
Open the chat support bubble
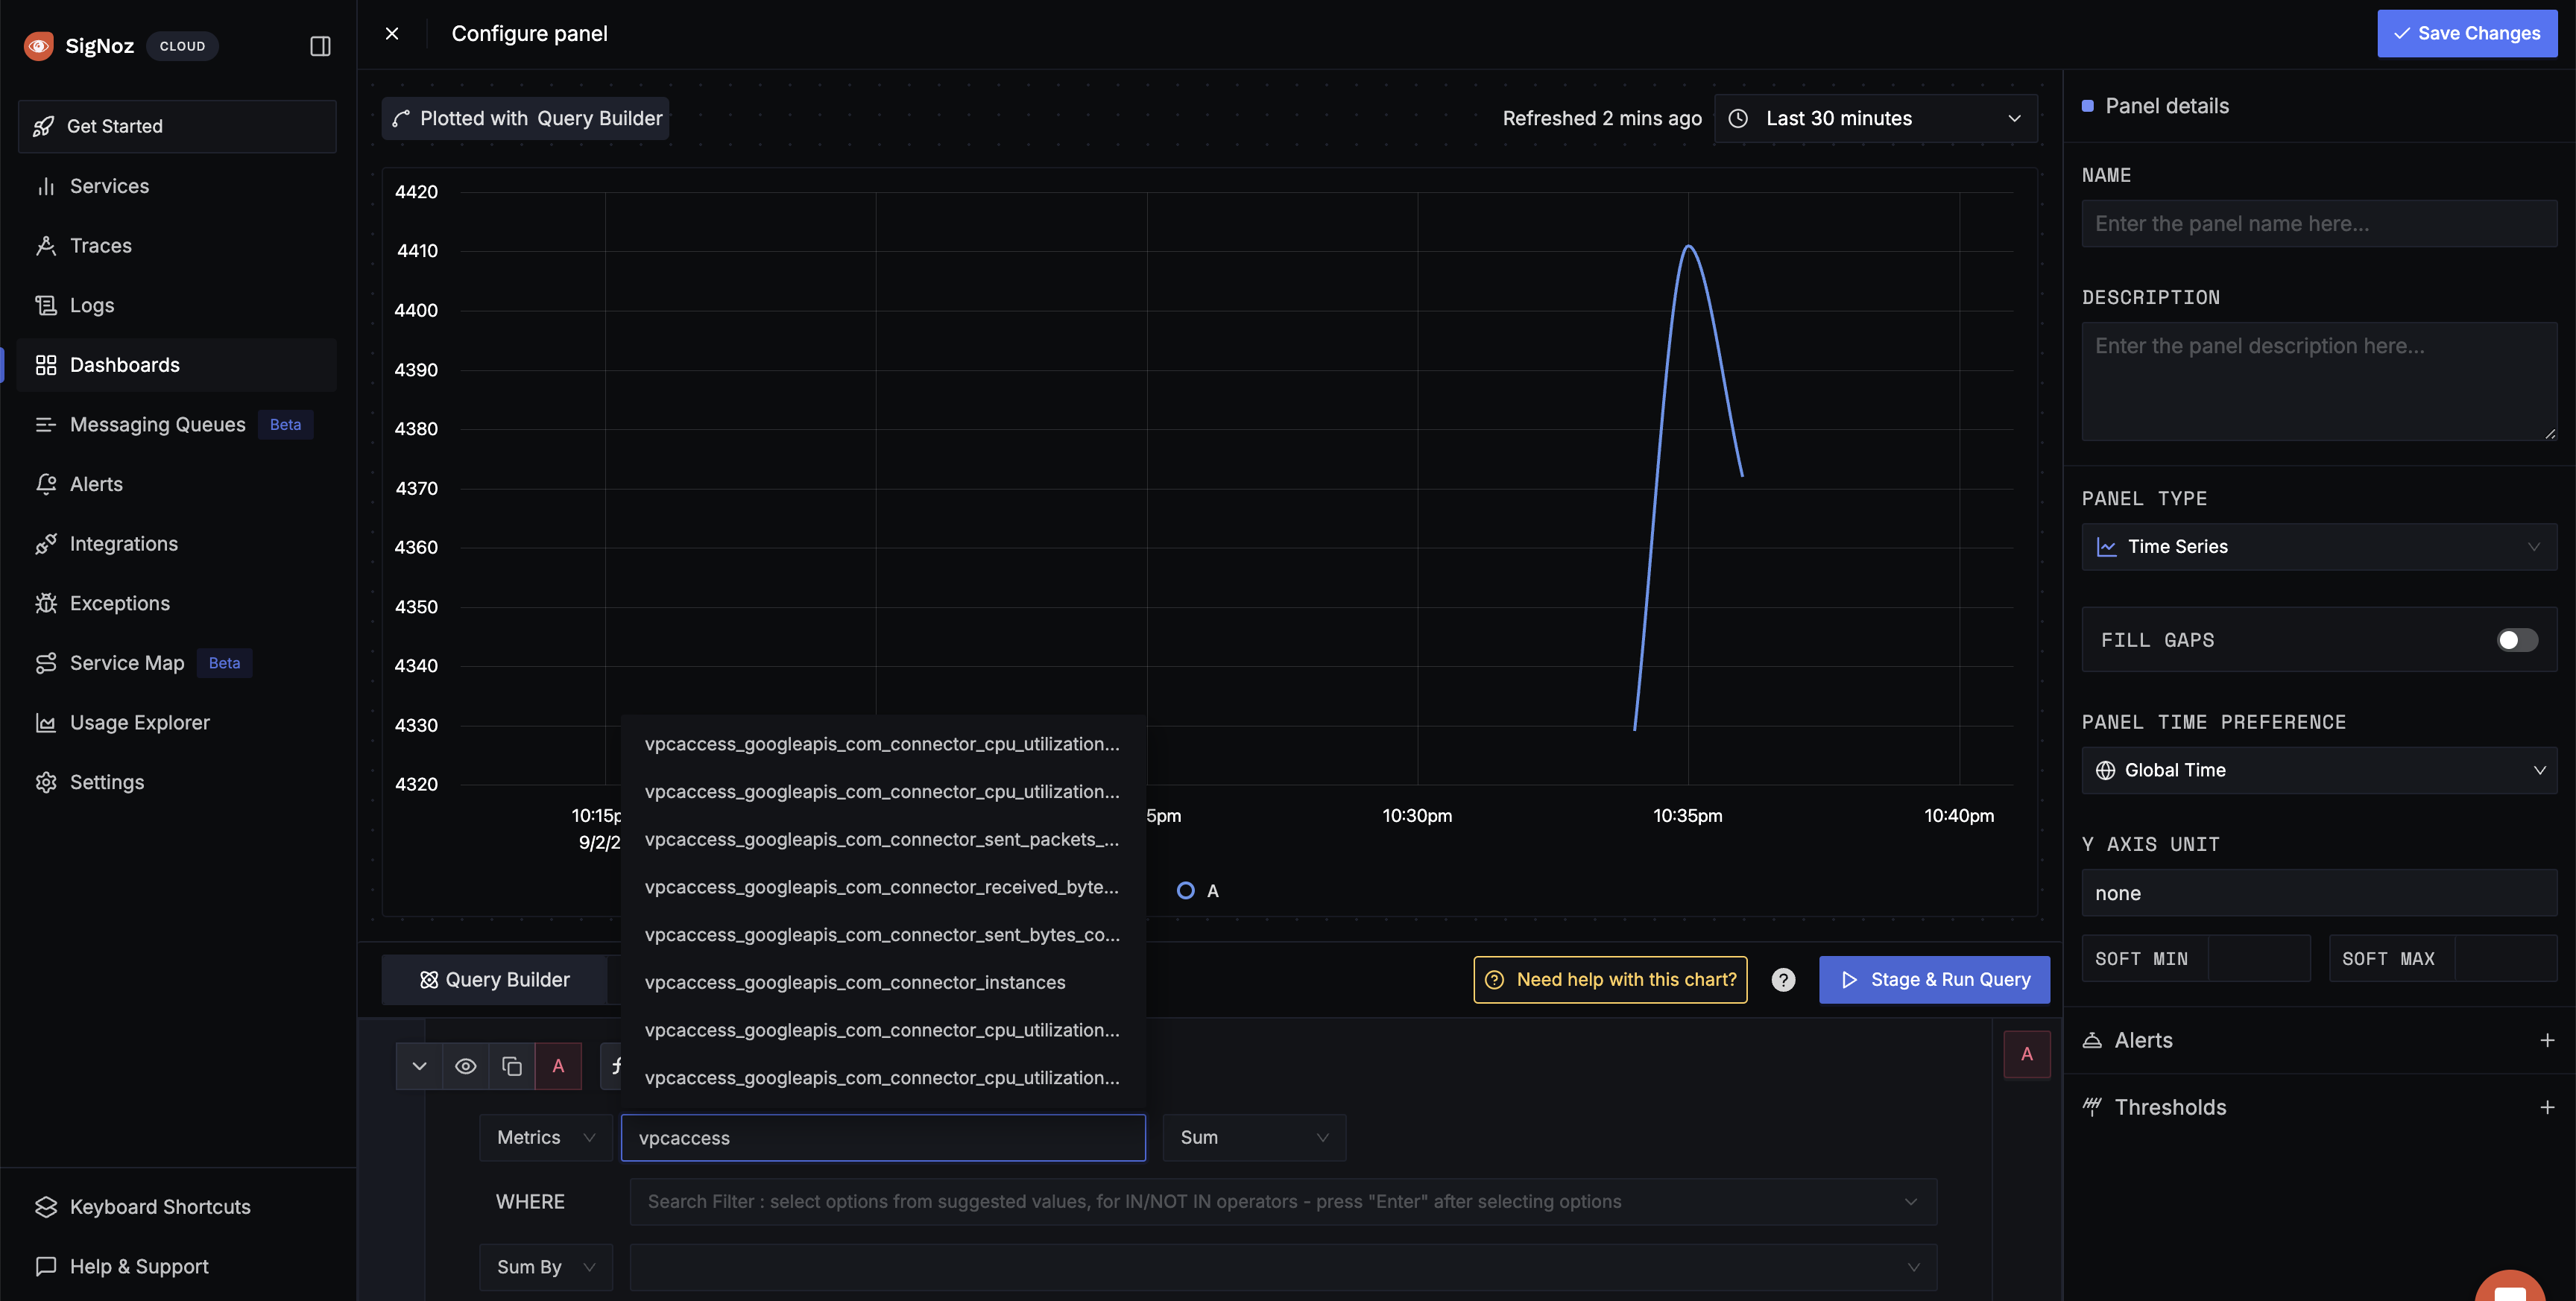2510,1287
